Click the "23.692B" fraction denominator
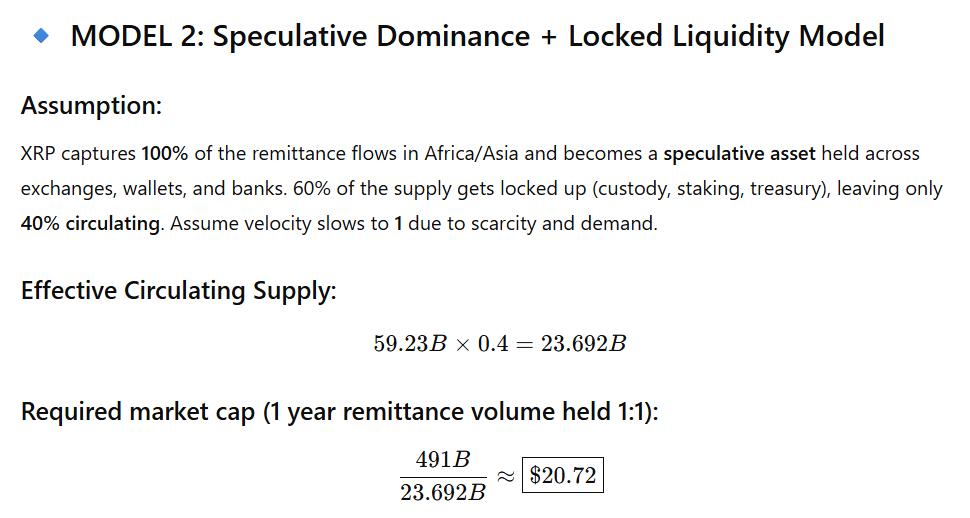The width and height of the screenshot is (970, 518). (441, 492)
